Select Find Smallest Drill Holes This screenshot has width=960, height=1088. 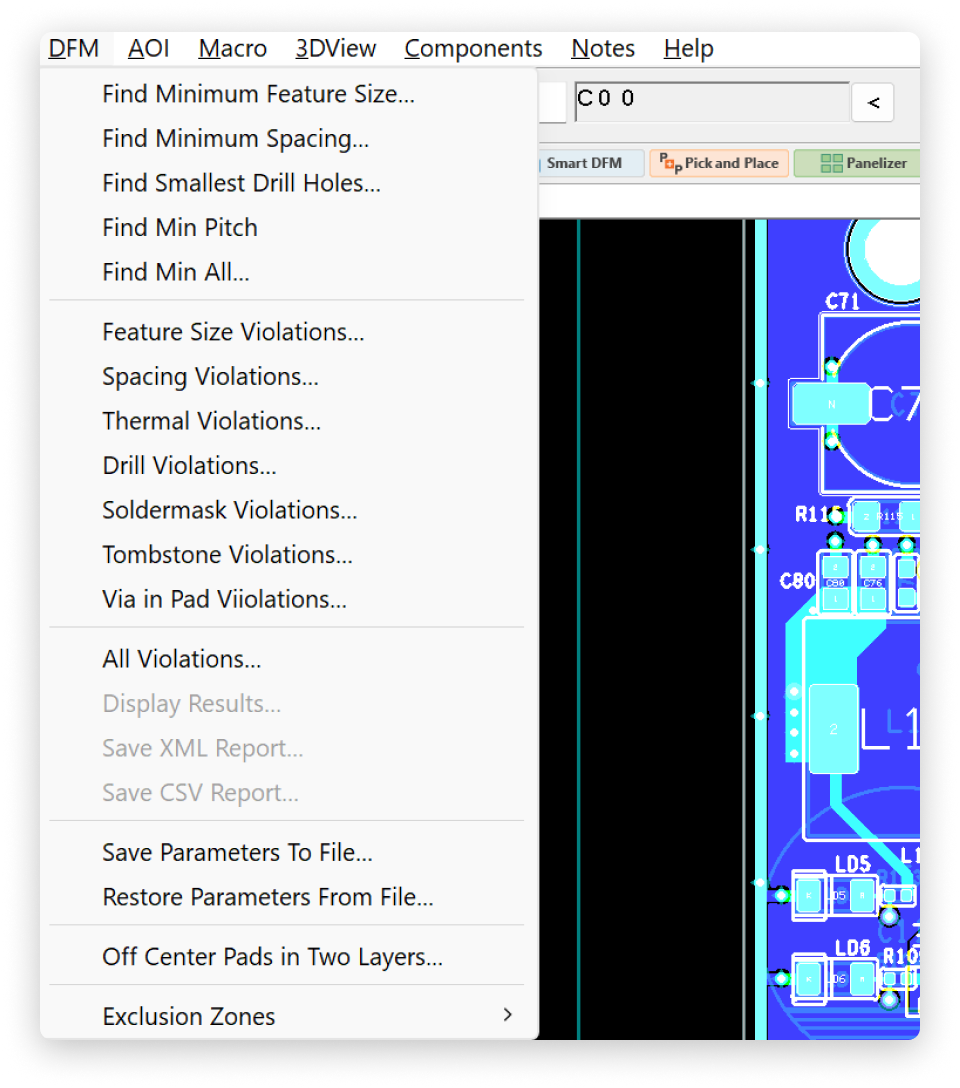[242, 183]
